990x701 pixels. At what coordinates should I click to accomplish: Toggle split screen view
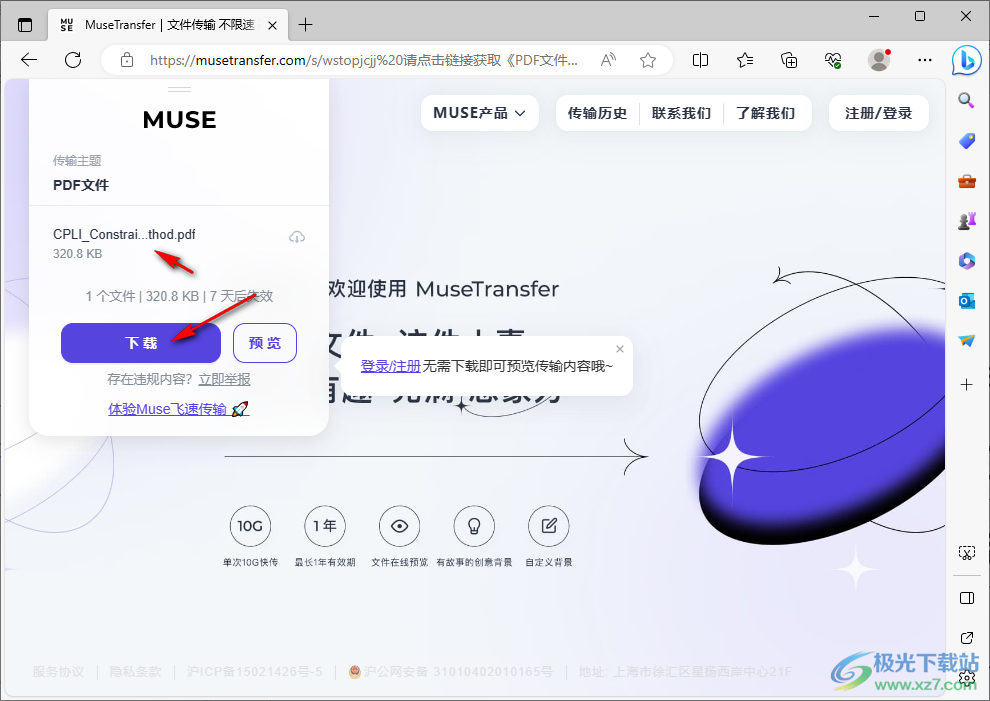coord(700,60)
